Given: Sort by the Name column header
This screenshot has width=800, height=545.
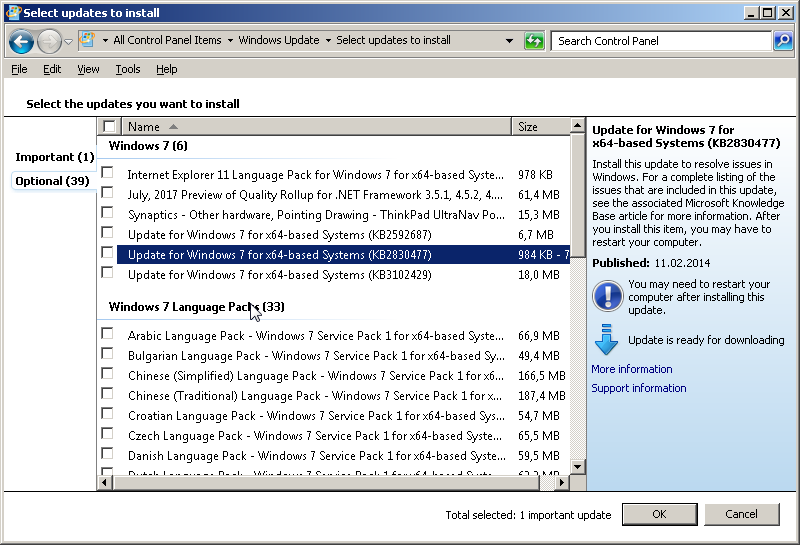Looking at the screenshot, I should pos(316,127).
